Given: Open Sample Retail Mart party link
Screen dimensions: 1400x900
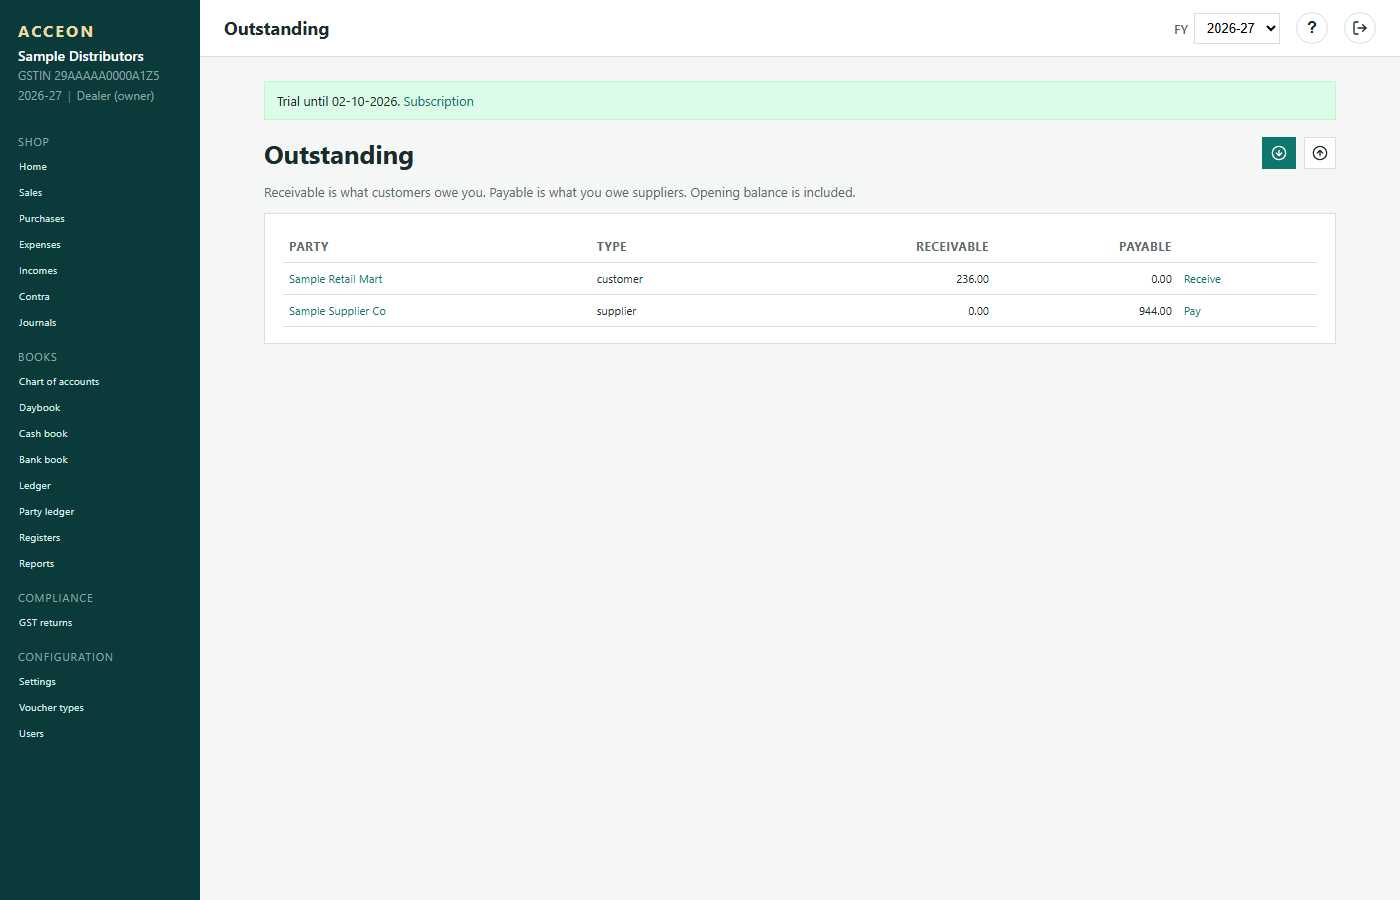Looking at the screenshot, I should [x=335, y=279].
